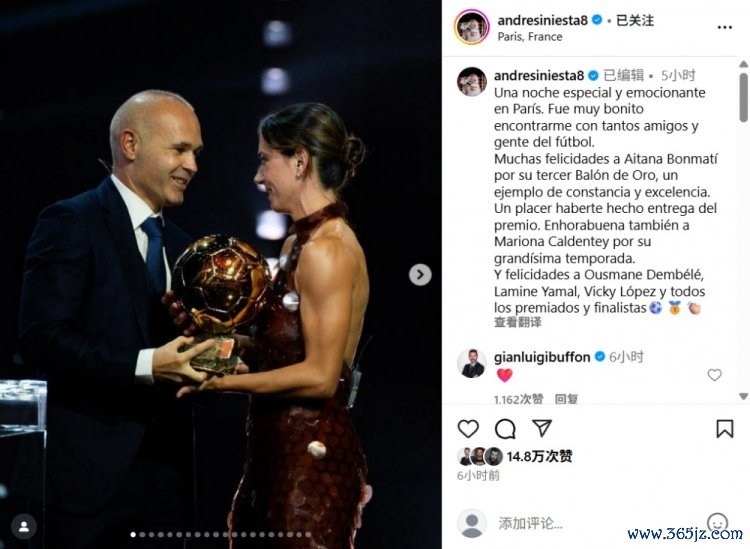Open the three-dot more options menu

725,27
